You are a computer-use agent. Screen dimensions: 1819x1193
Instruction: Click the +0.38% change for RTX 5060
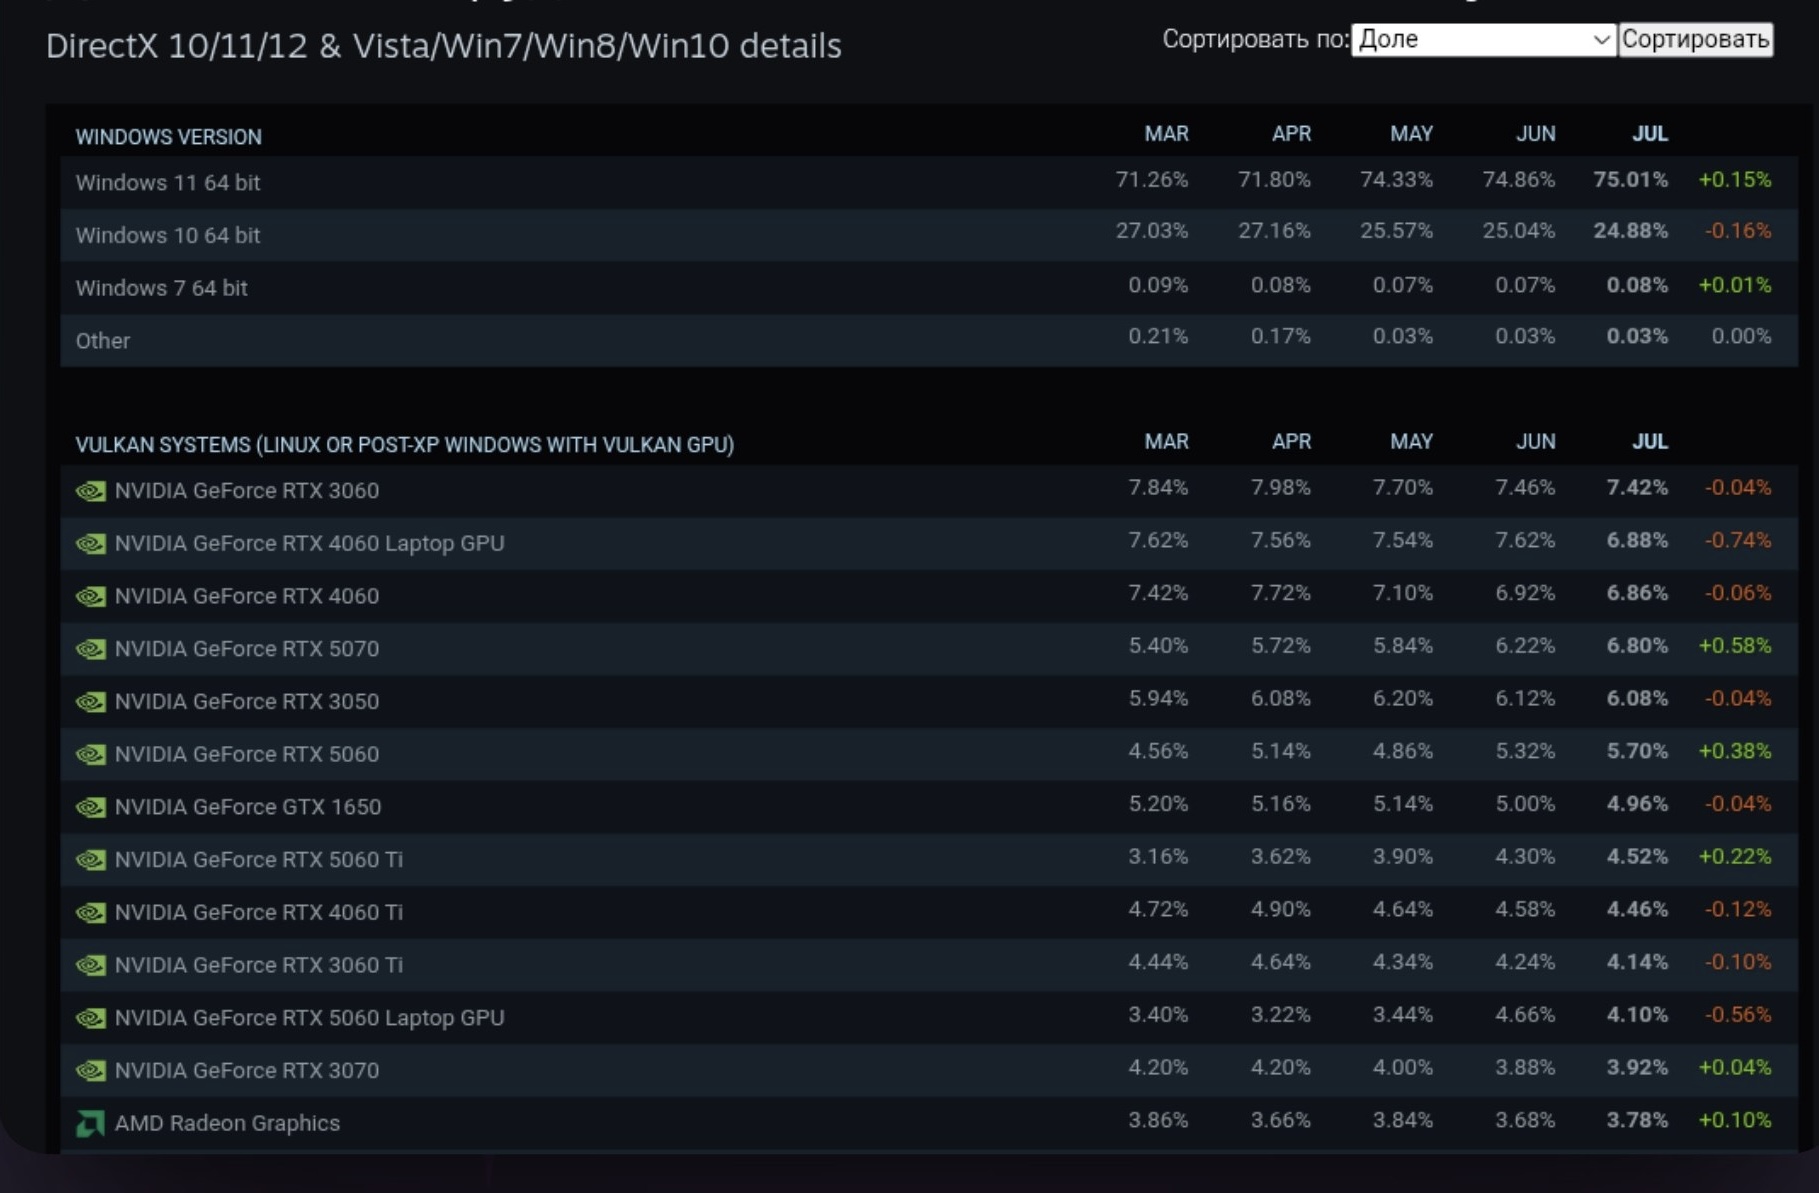pos(1735,751)
